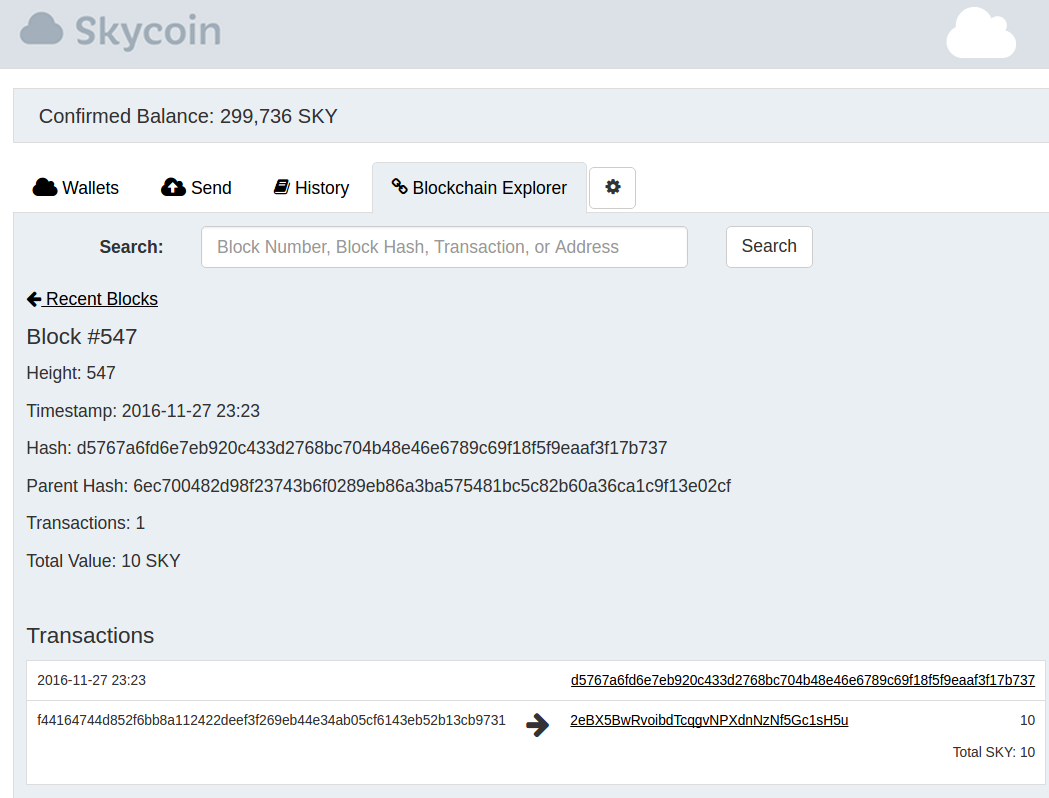Screen dimensions: 1049x798
Task: Click the Confirmed Balance text
Action: [188, 116]
